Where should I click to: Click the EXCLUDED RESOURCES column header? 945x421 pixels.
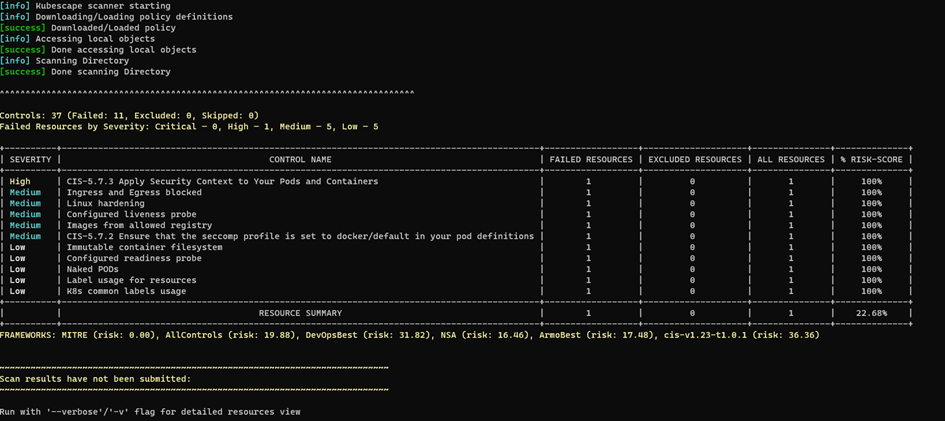tap(695, 160)
